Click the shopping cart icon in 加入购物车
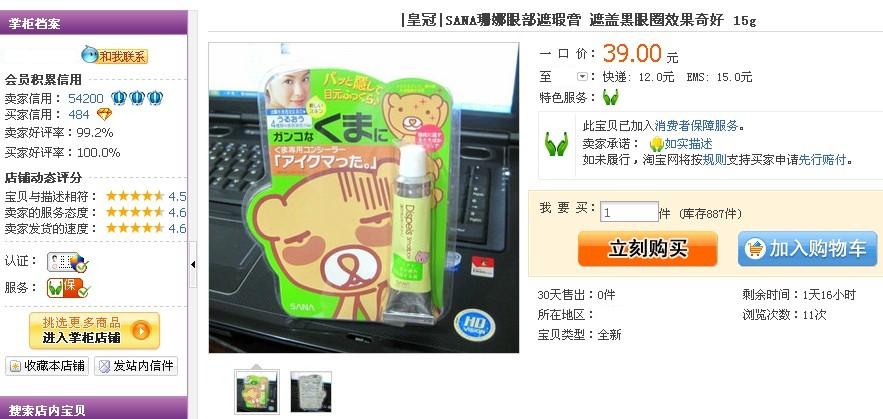Screen dimensions: 883x419 (x=755, y=248)
